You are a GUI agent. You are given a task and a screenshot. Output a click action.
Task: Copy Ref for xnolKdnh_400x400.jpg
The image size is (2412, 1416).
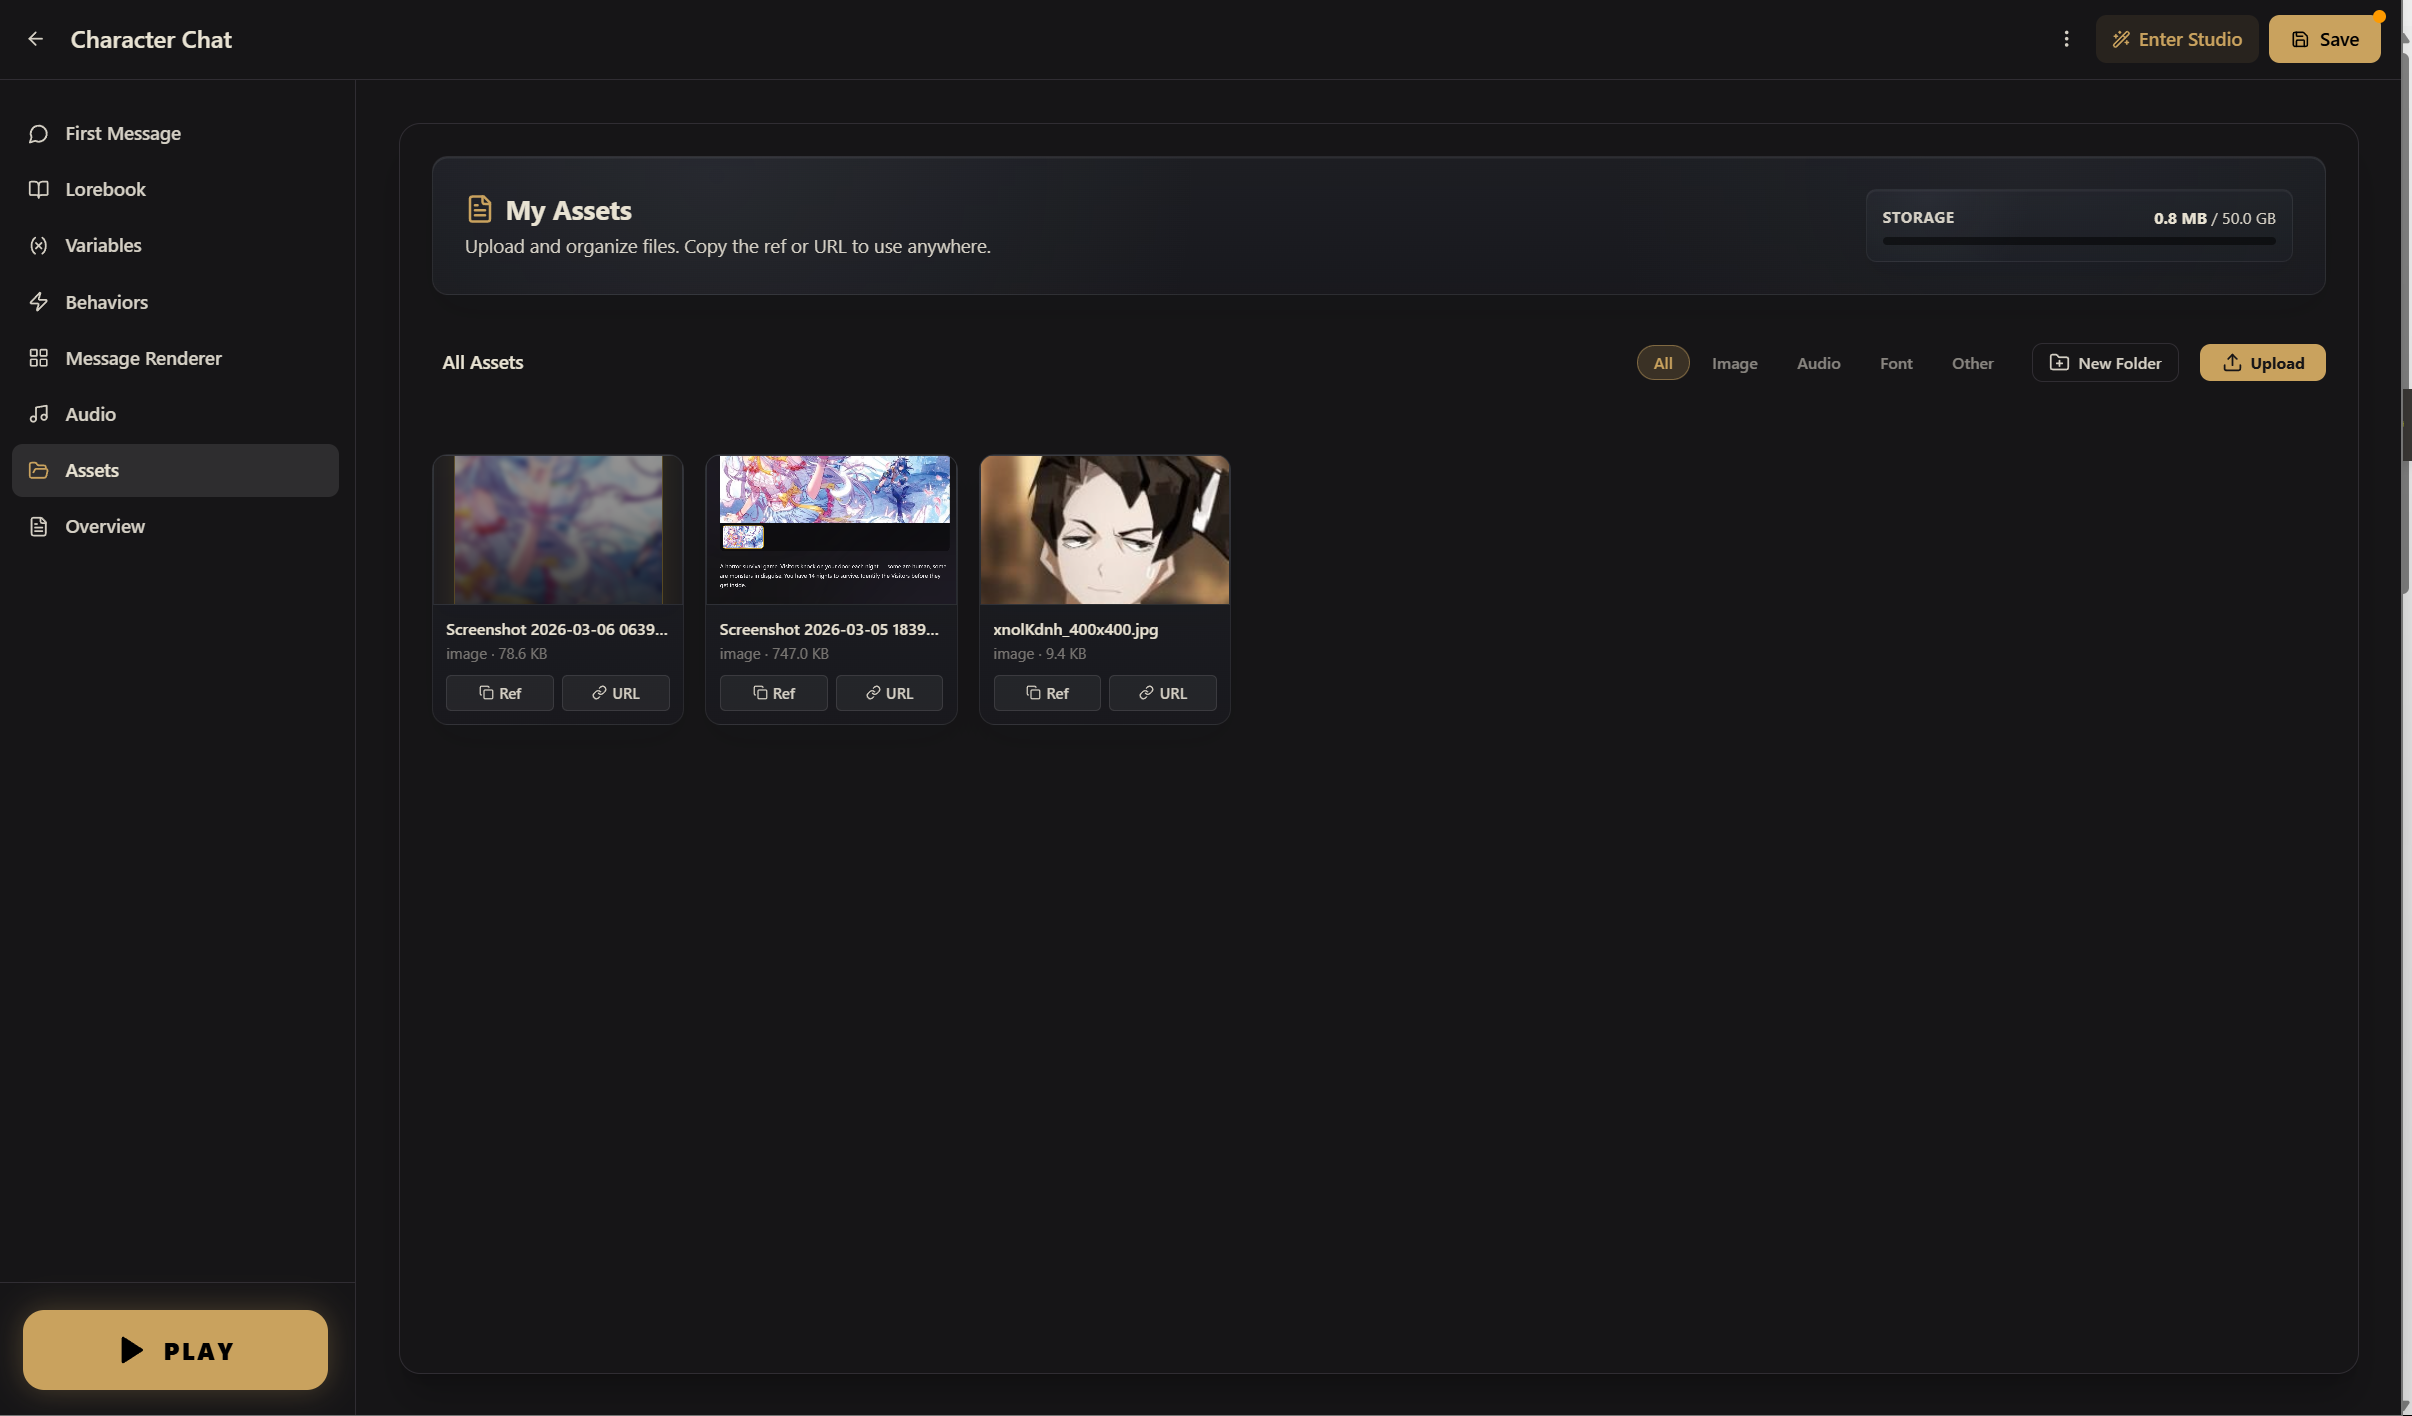pos(1046,693)
